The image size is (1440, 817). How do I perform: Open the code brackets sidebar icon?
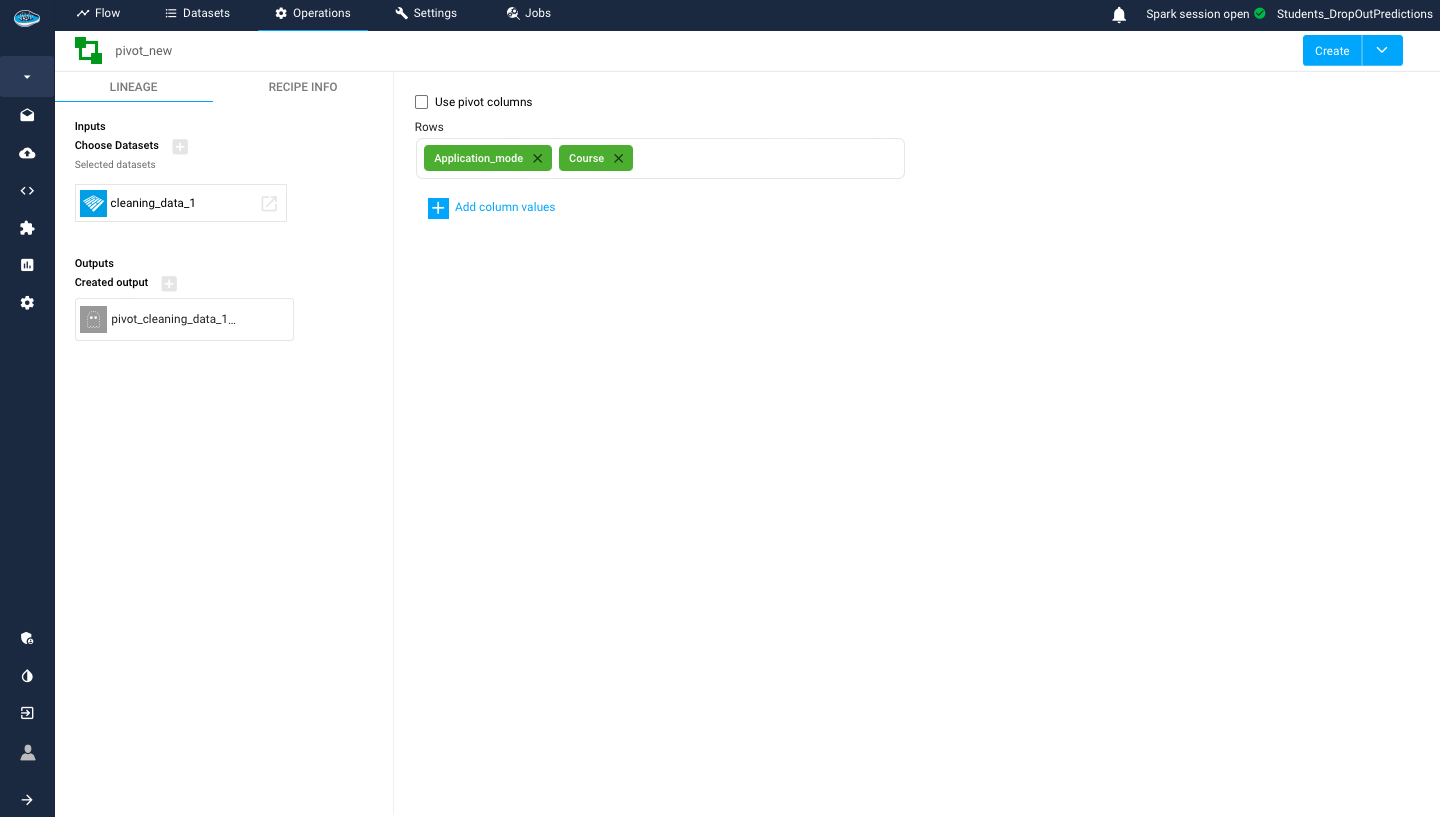(x=27, y=191)
